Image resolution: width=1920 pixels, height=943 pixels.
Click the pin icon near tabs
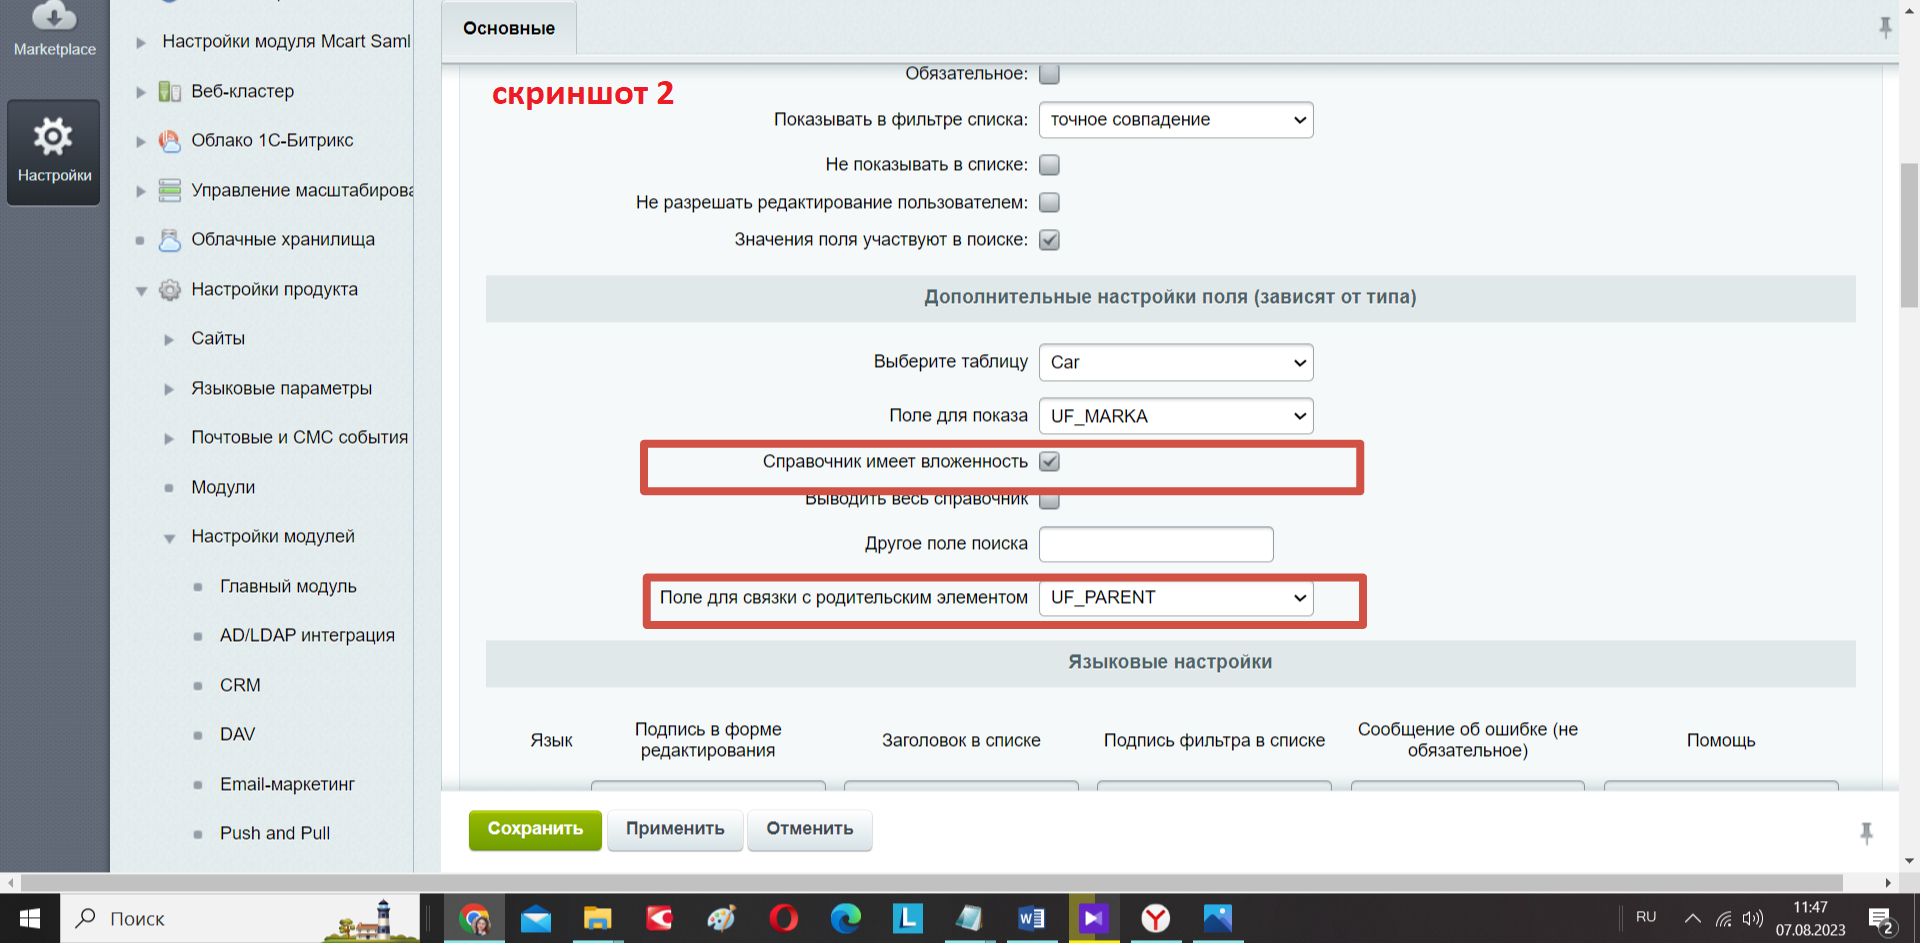1885,27
